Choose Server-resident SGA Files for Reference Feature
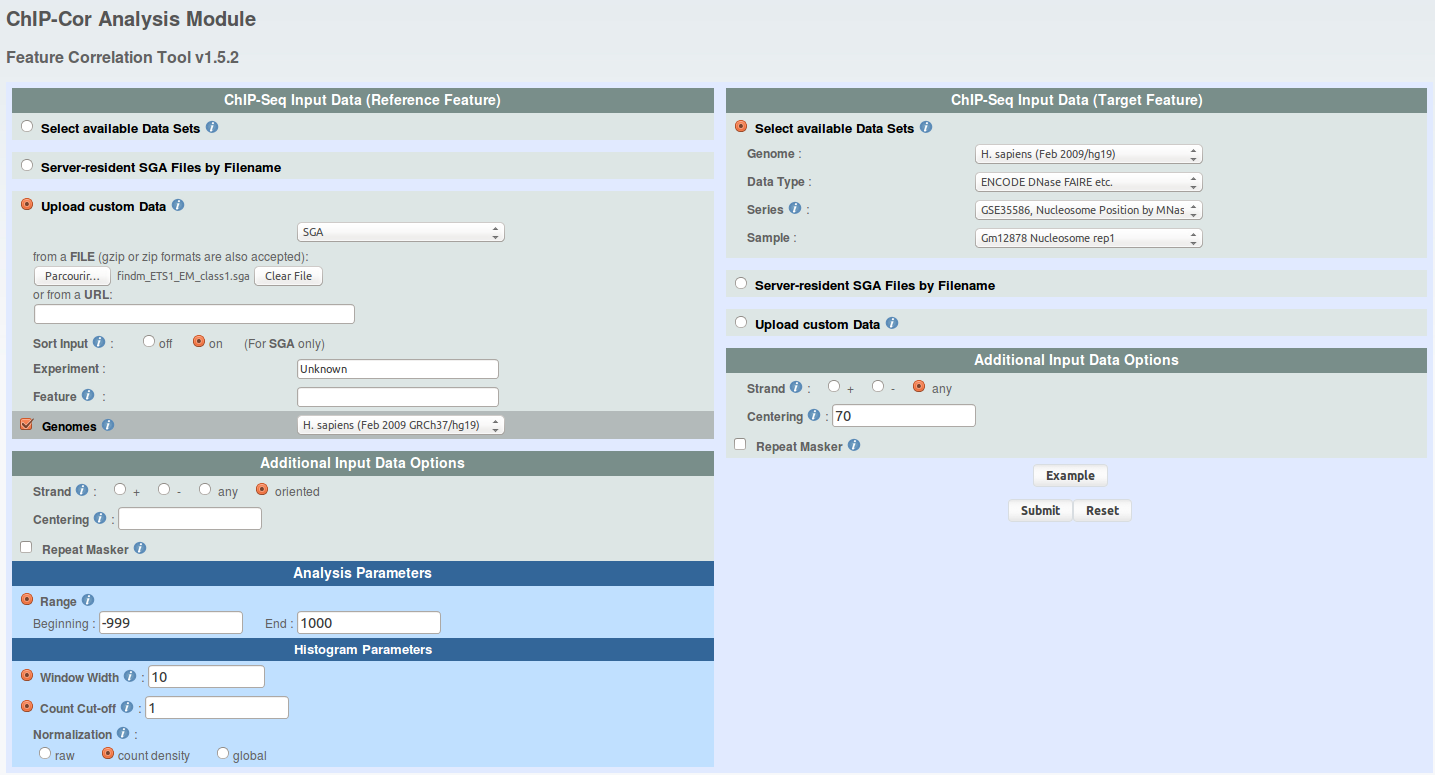This screenshot has height=775, width=1435. pyautogui.click(x=27, y=167)
